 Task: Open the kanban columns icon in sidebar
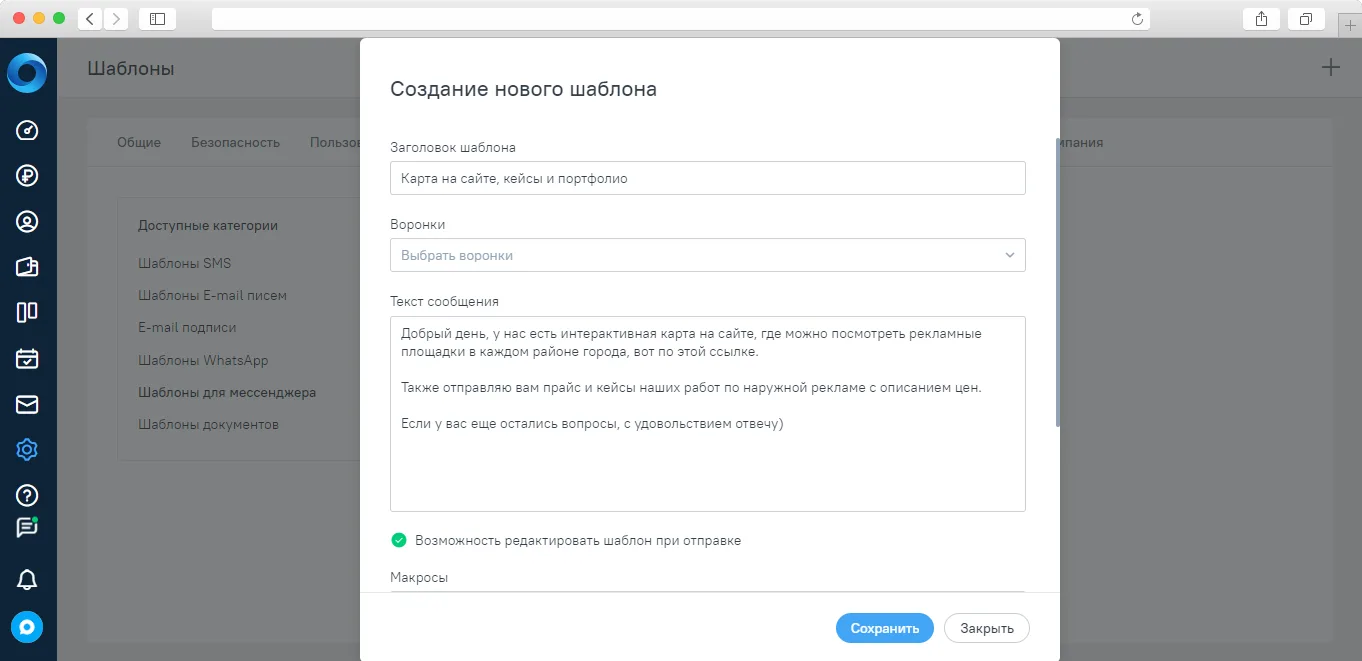click(27, 312)
